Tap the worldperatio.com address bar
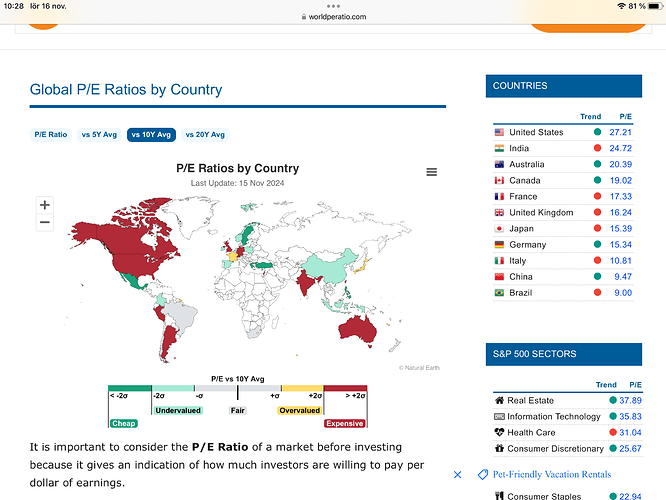Image resolution: width=666 pixels, height=500 pixels. point(333,17)
